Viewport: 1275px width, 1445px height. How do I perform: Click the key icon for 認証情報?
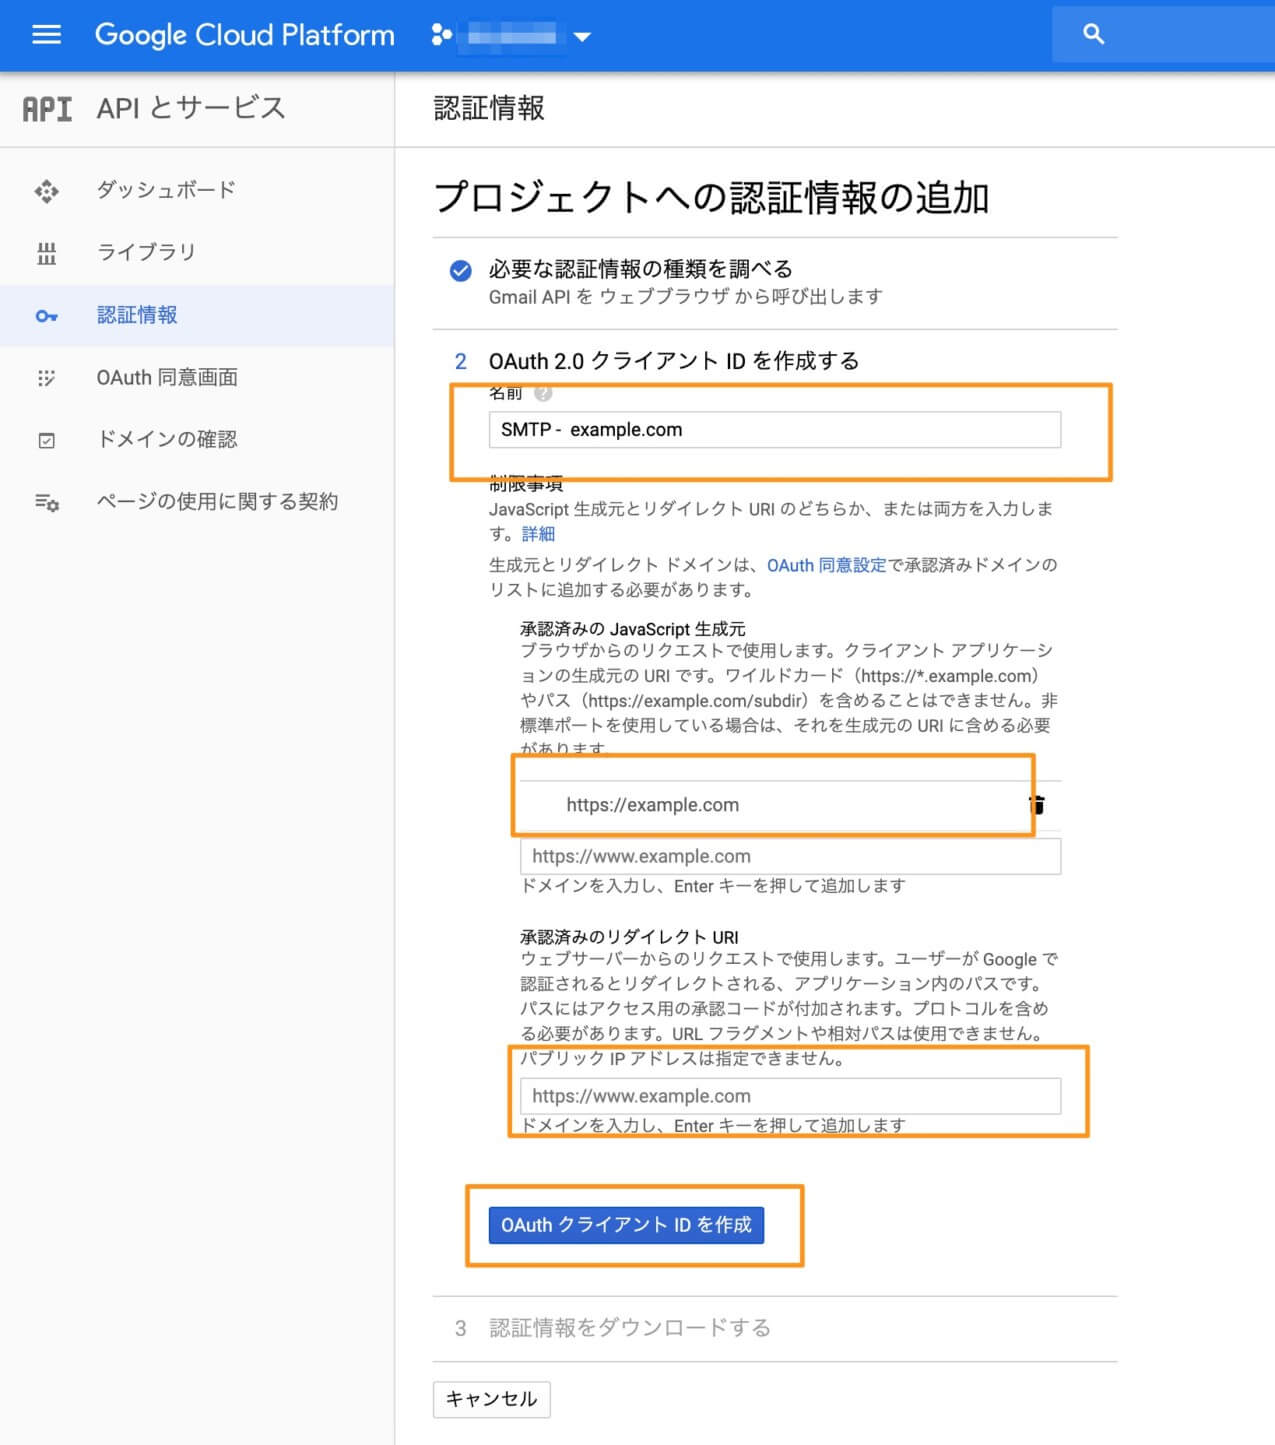click(x=46, y=316)
